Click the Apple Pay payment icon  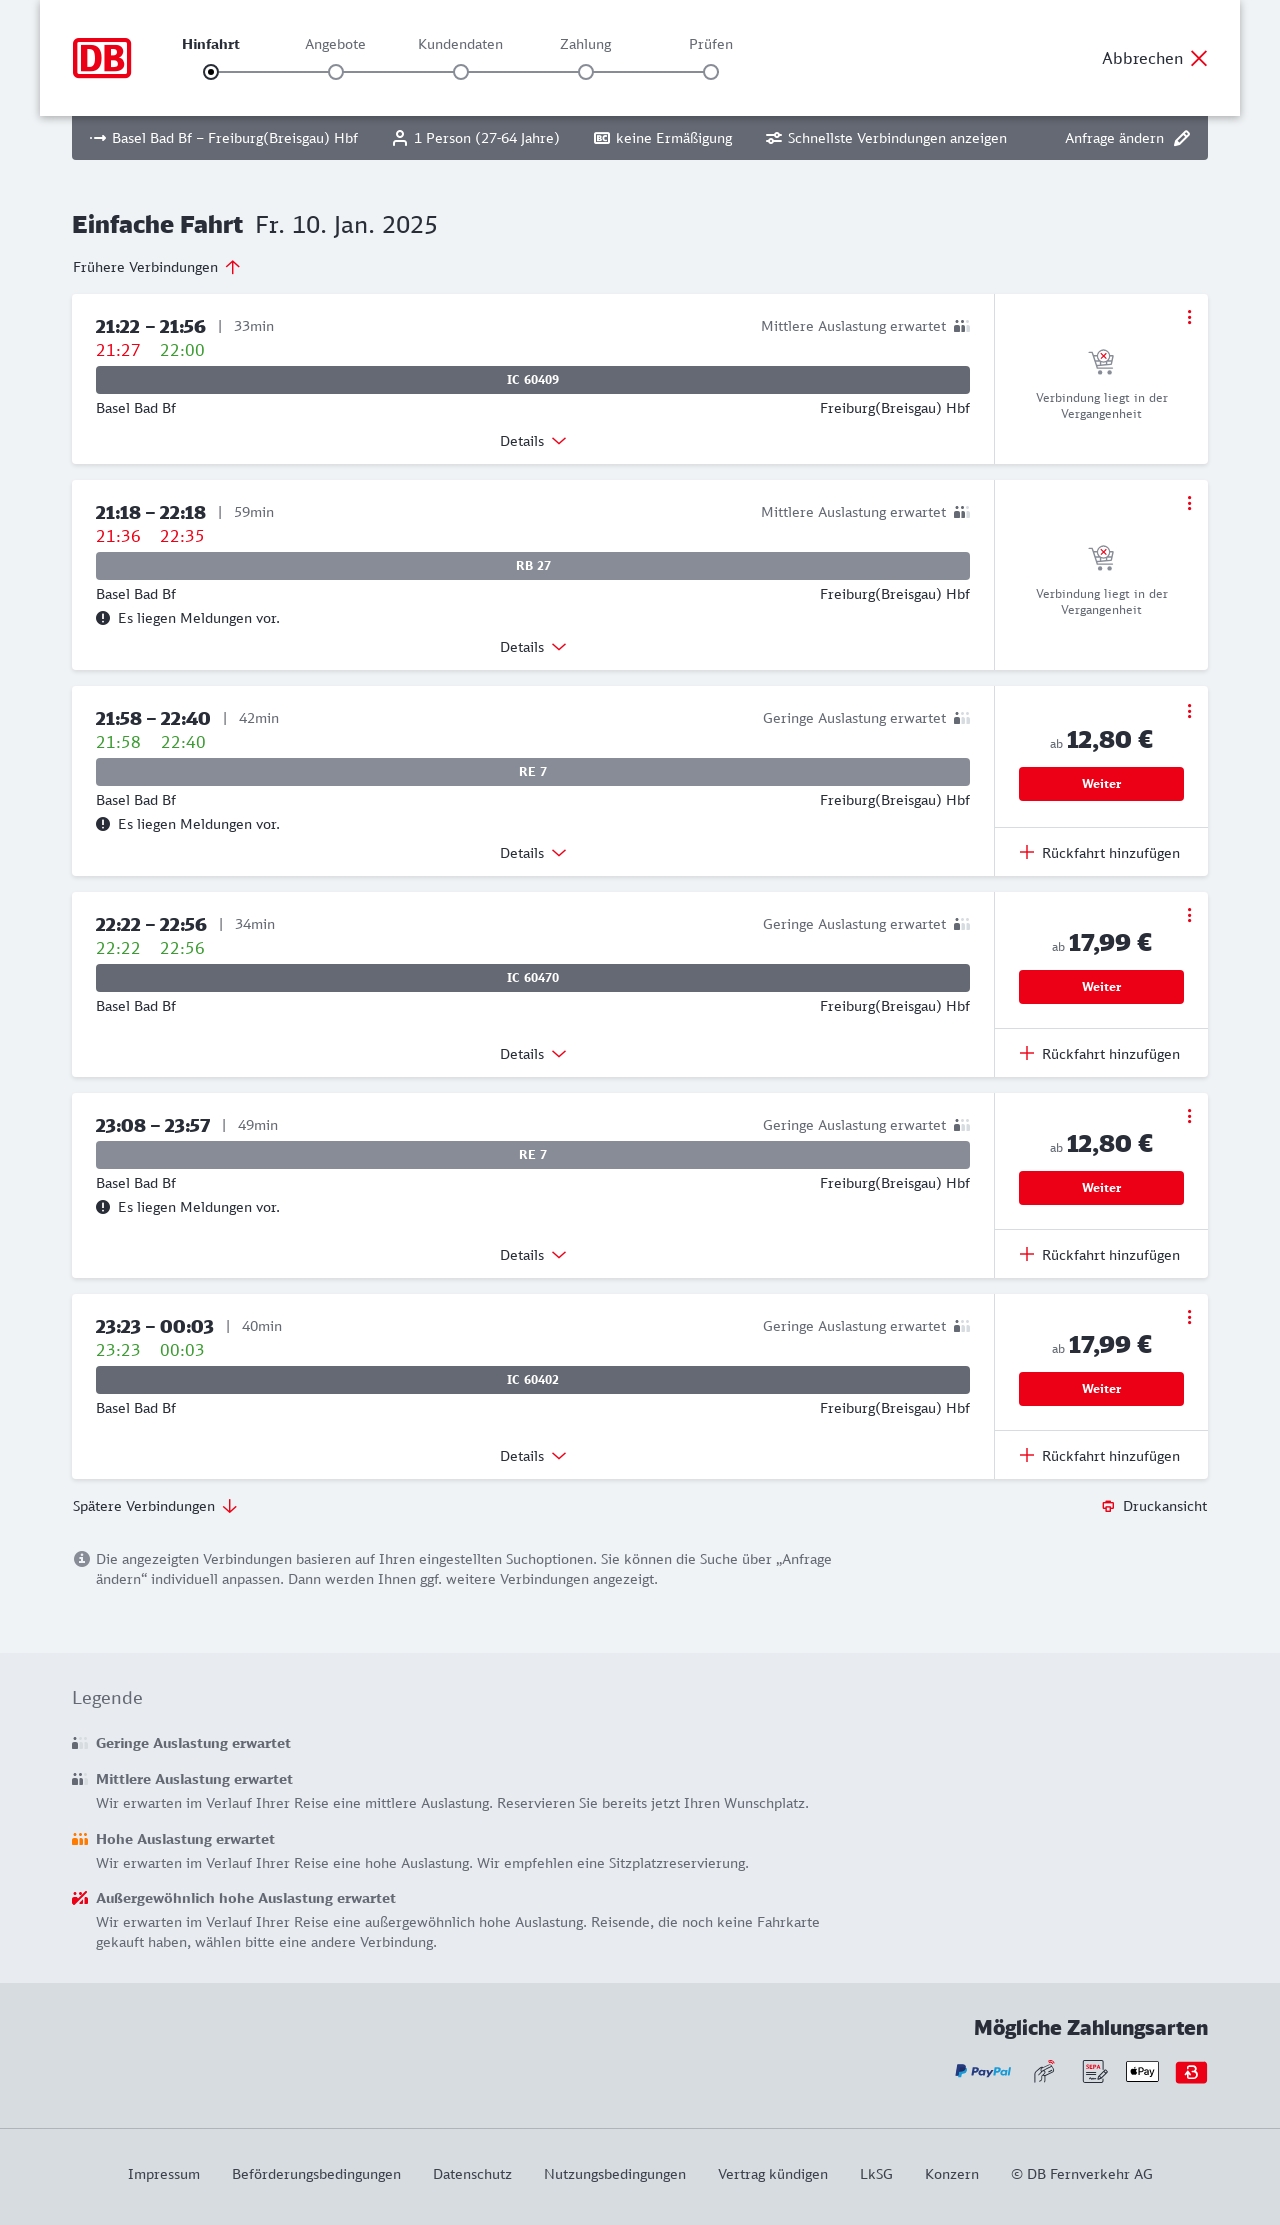click(1142, 2071)
